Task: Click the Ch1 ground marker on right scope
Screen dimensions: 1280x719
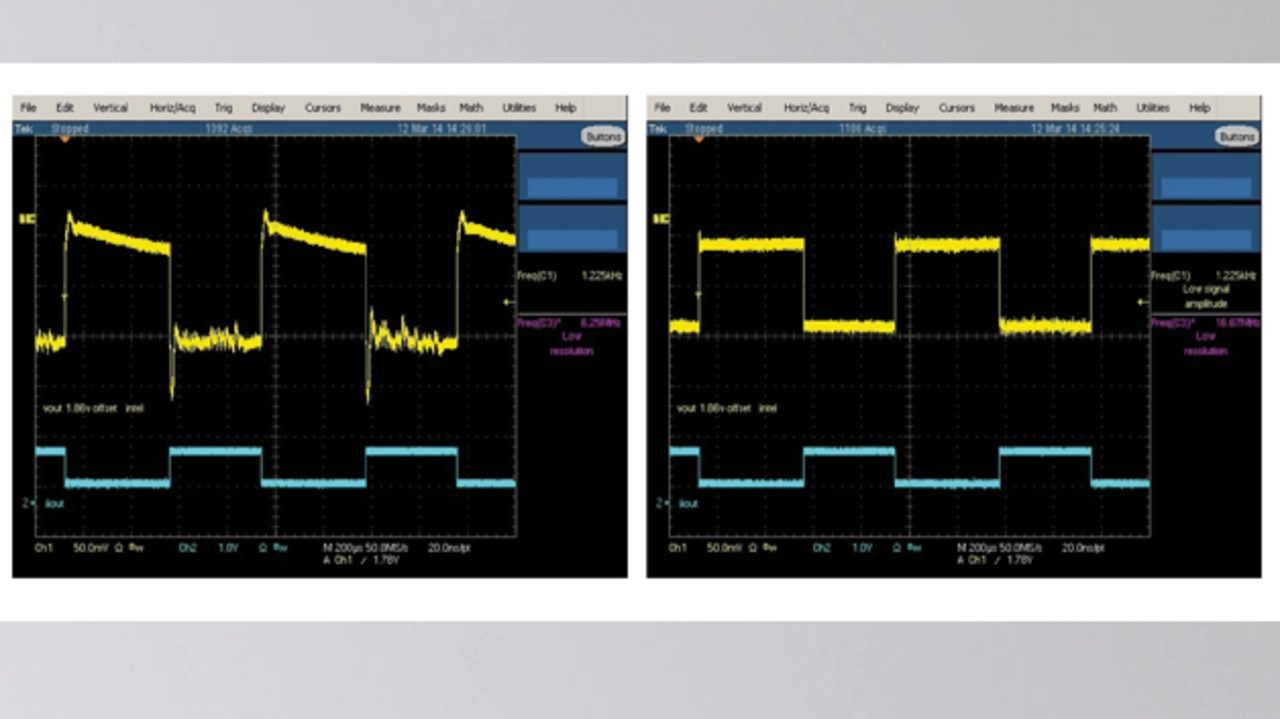Action: (661, 218)
